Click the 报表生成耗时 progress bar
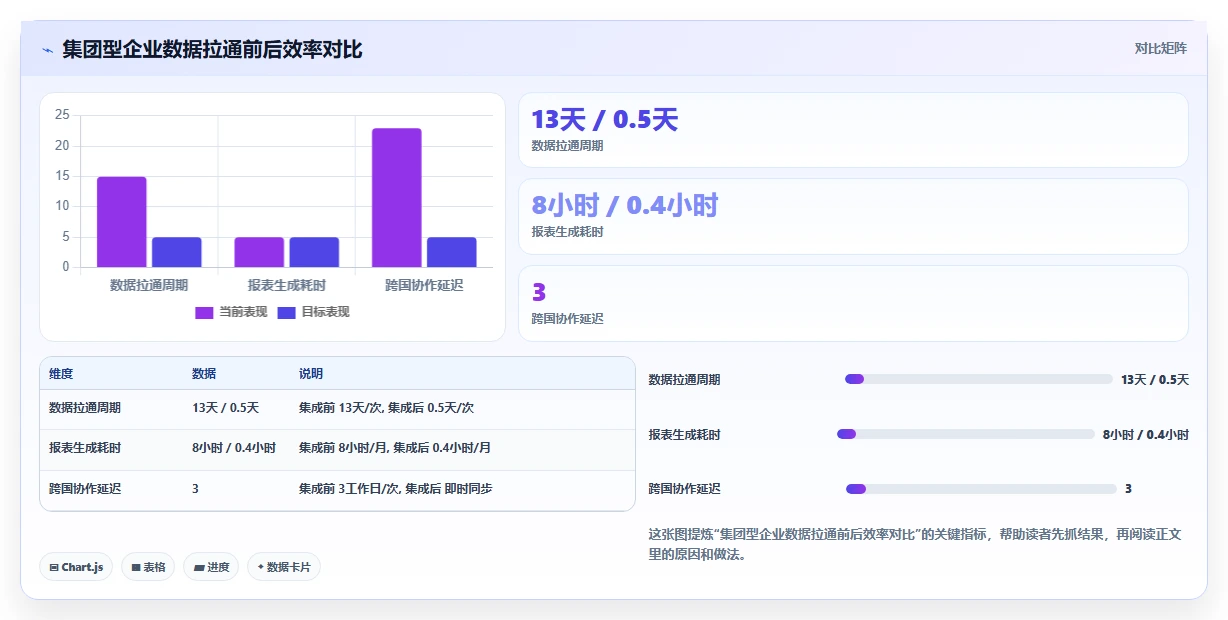 [x=966, y=434]
